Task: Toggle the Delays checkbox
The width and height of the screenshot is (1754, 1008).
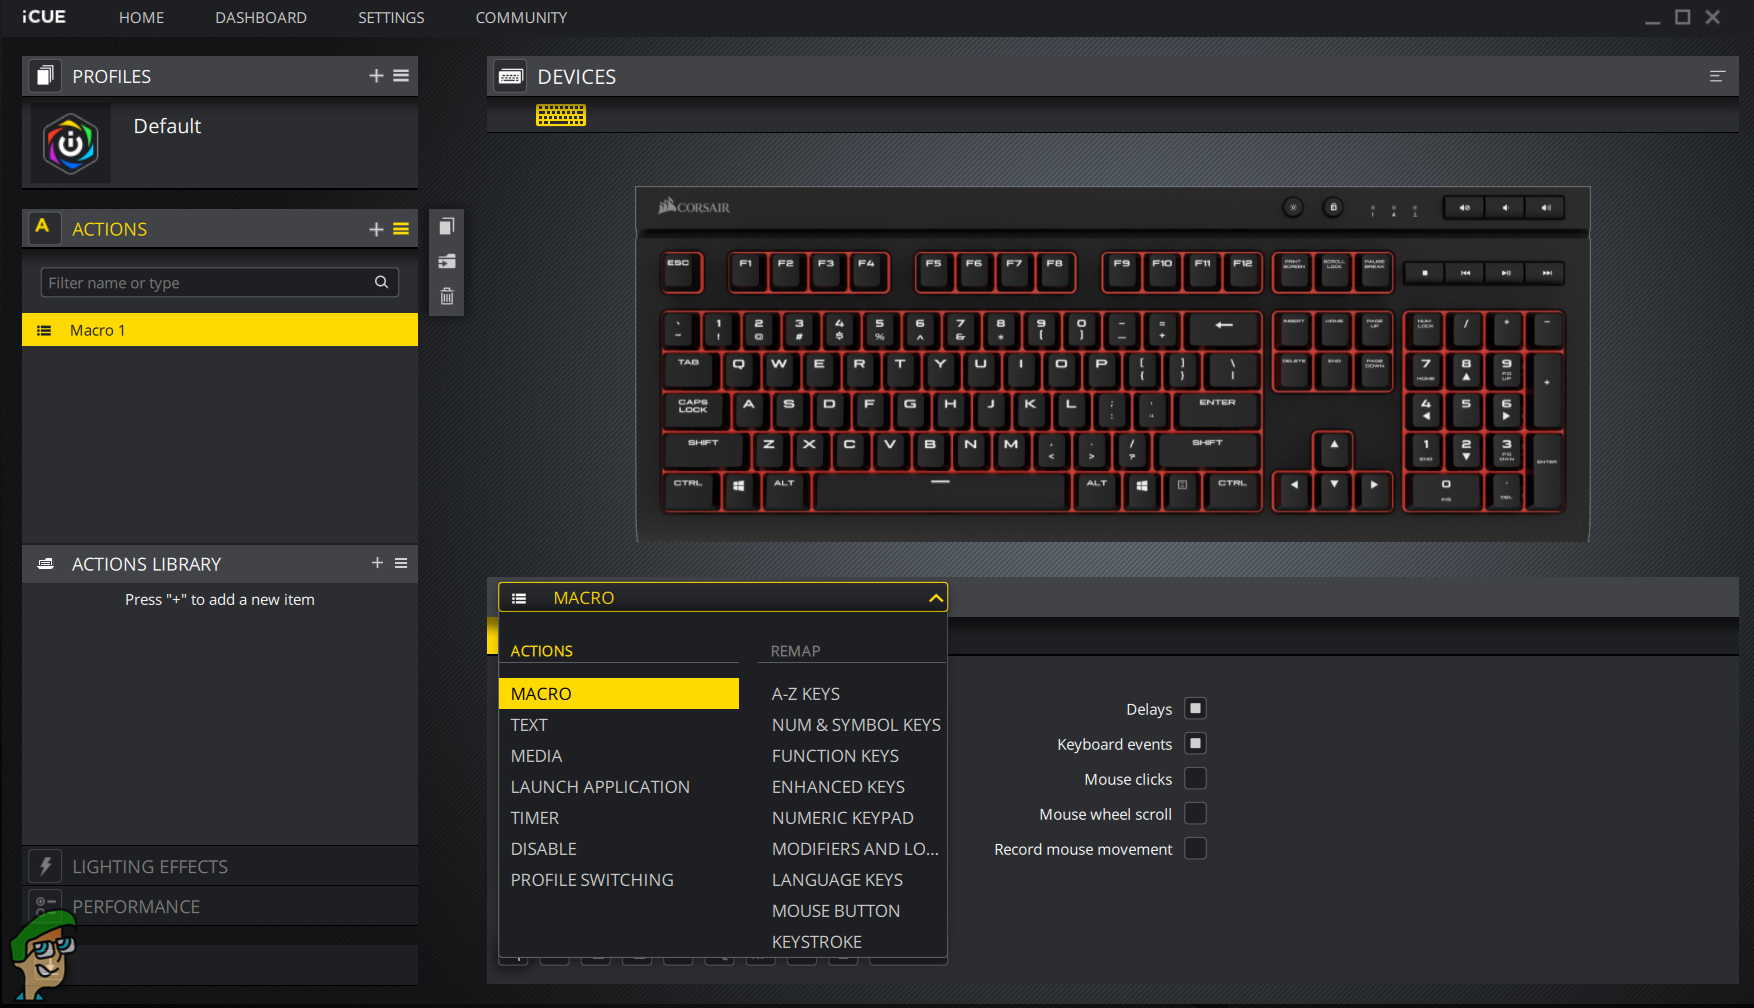Action: click(x=1195, y=708)
